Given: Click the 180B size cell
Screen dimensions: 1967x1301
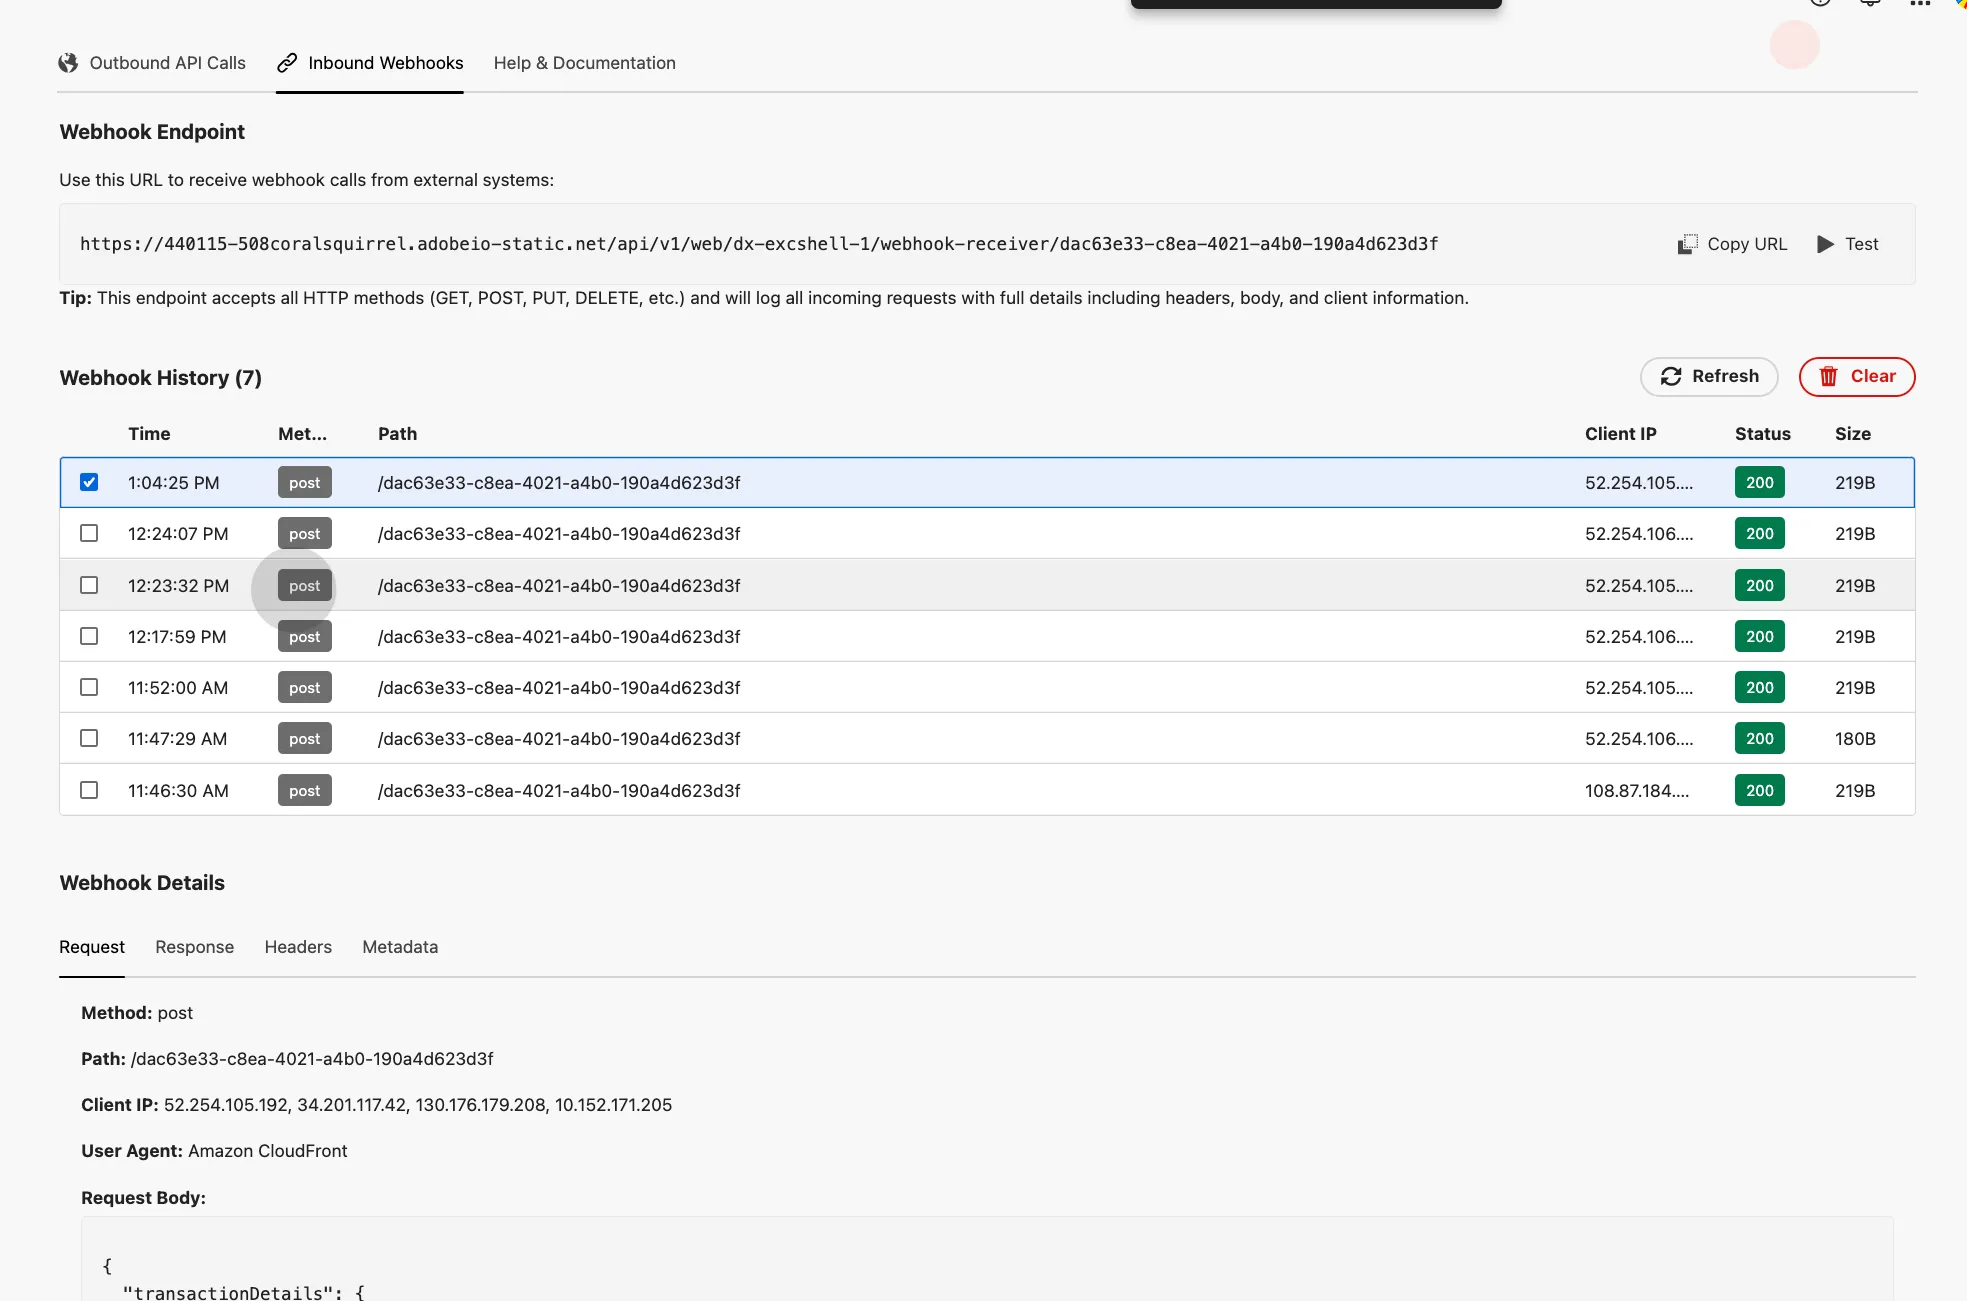Looking at the screenshot, I should point(1855,739).
